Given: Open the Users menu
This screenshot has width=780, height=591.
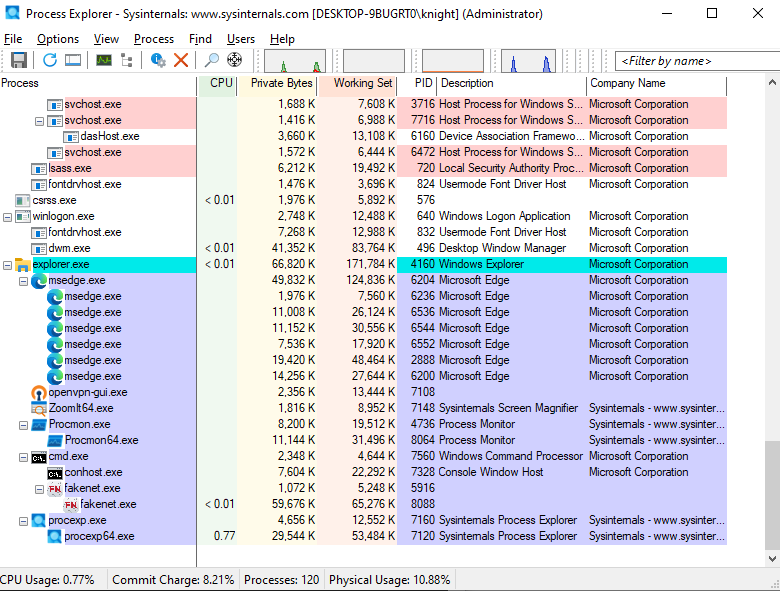Looking at the screenshot, I should 241,39.
